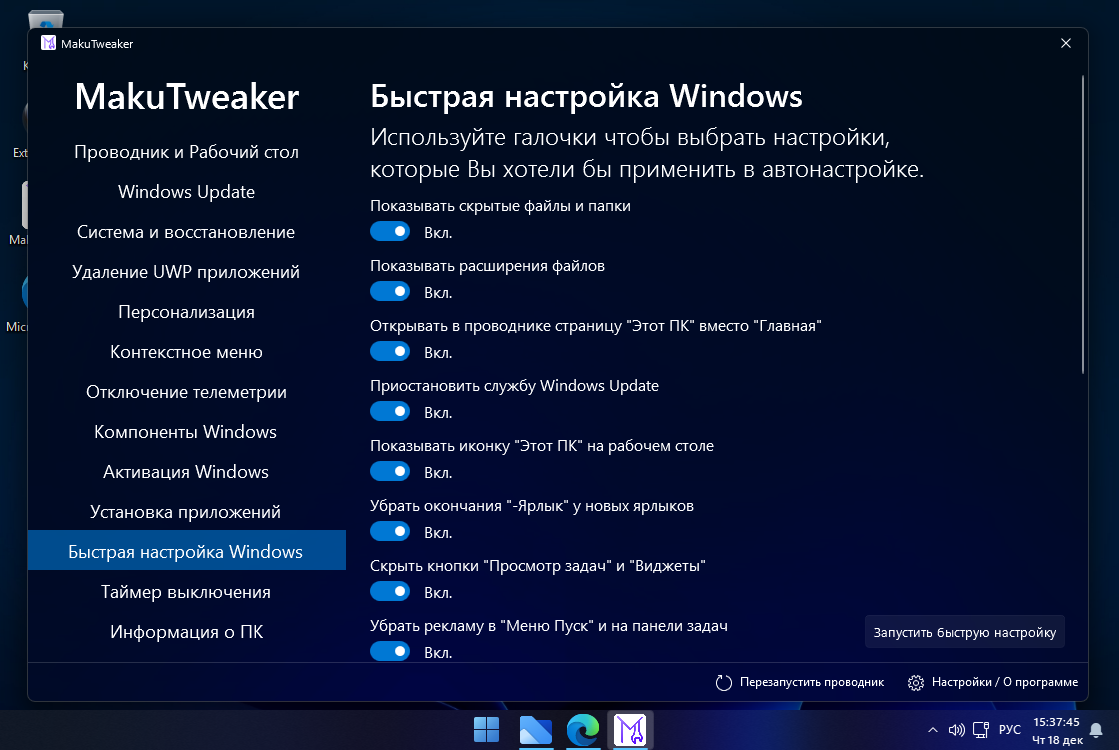Image resolution: width=1119 pixels, height=750 pixels.
Task: Open the 'Проводник и Рабочий стол' section
Action: 186,152
